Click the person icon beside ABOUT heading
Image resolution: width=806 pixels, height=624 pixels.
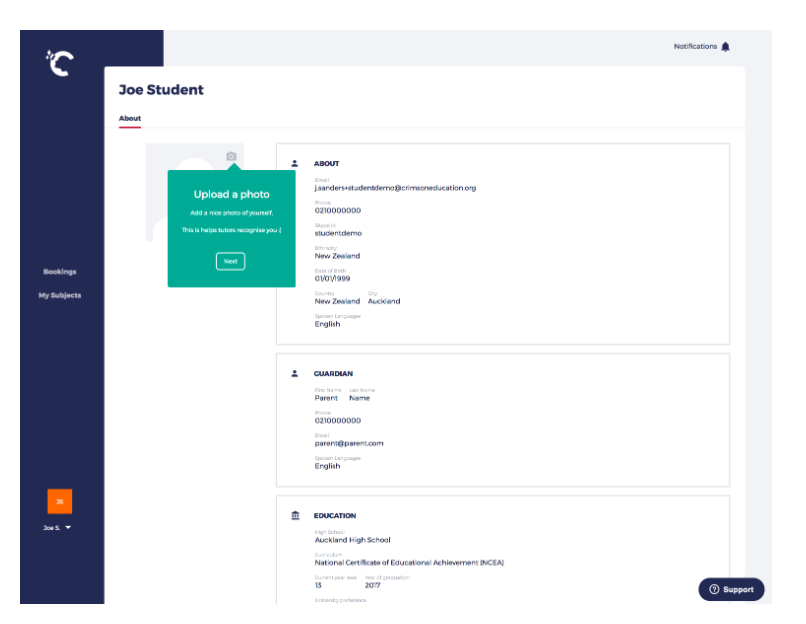coord(295,163)
